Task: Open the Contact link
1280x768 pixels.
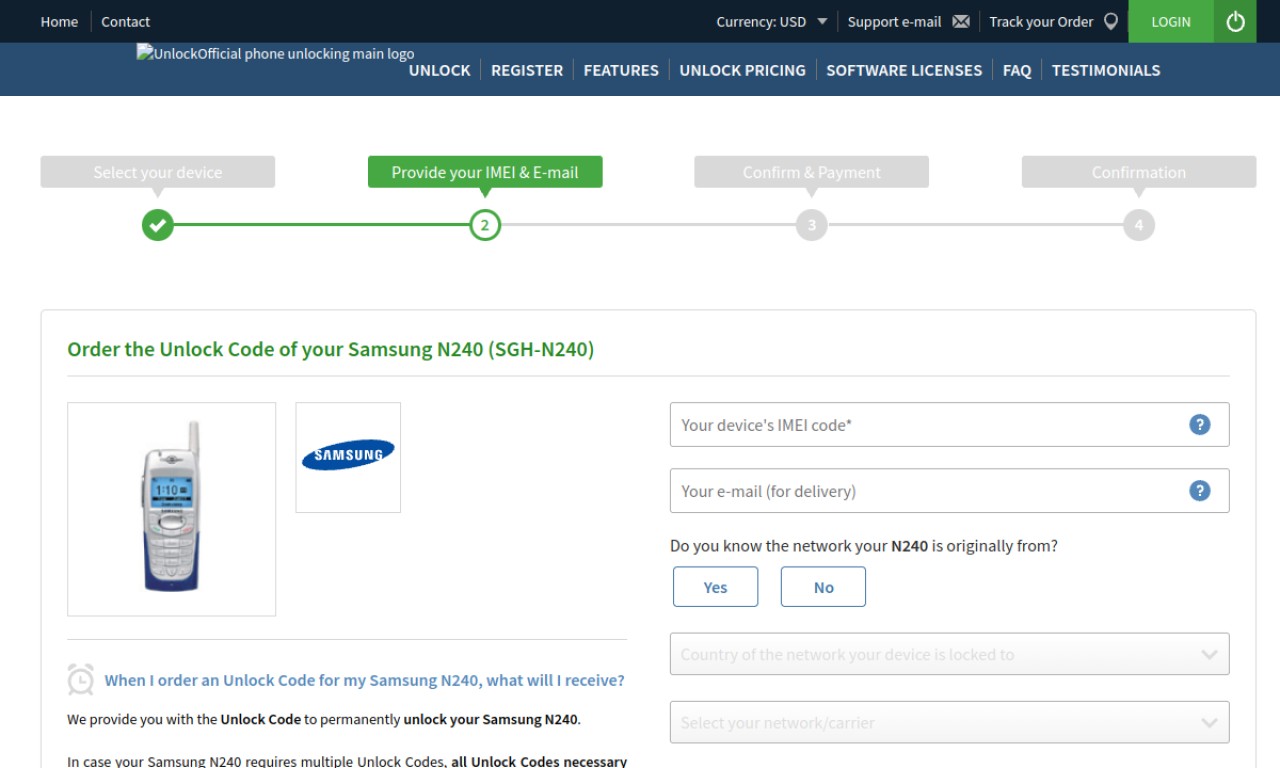Action: [125, 21]
